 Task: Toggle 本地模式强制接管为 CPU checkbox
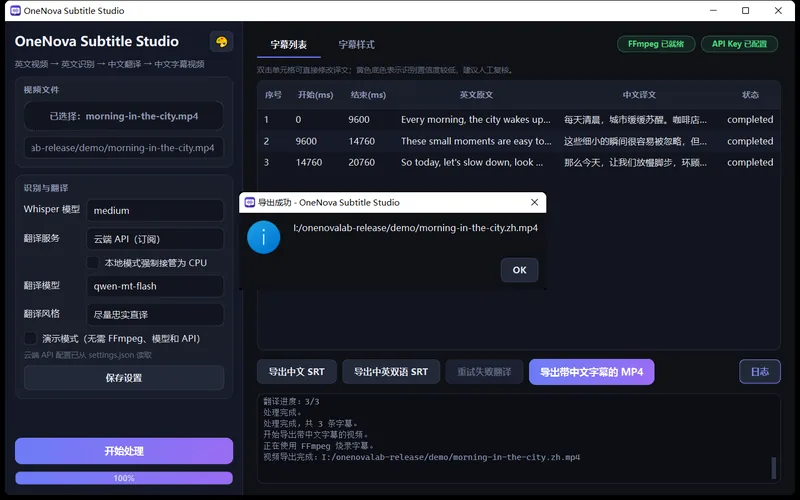tap(92, 263)
